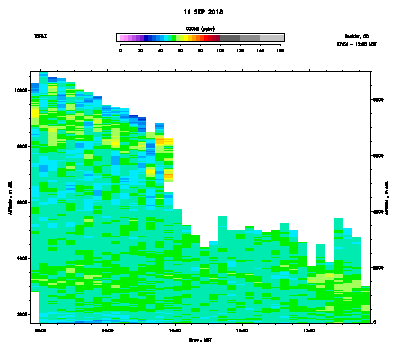The image size is (400, 360).
Task: Click the instrument name label at upper left
Action: pyautogui.click(x=40, y=36)
